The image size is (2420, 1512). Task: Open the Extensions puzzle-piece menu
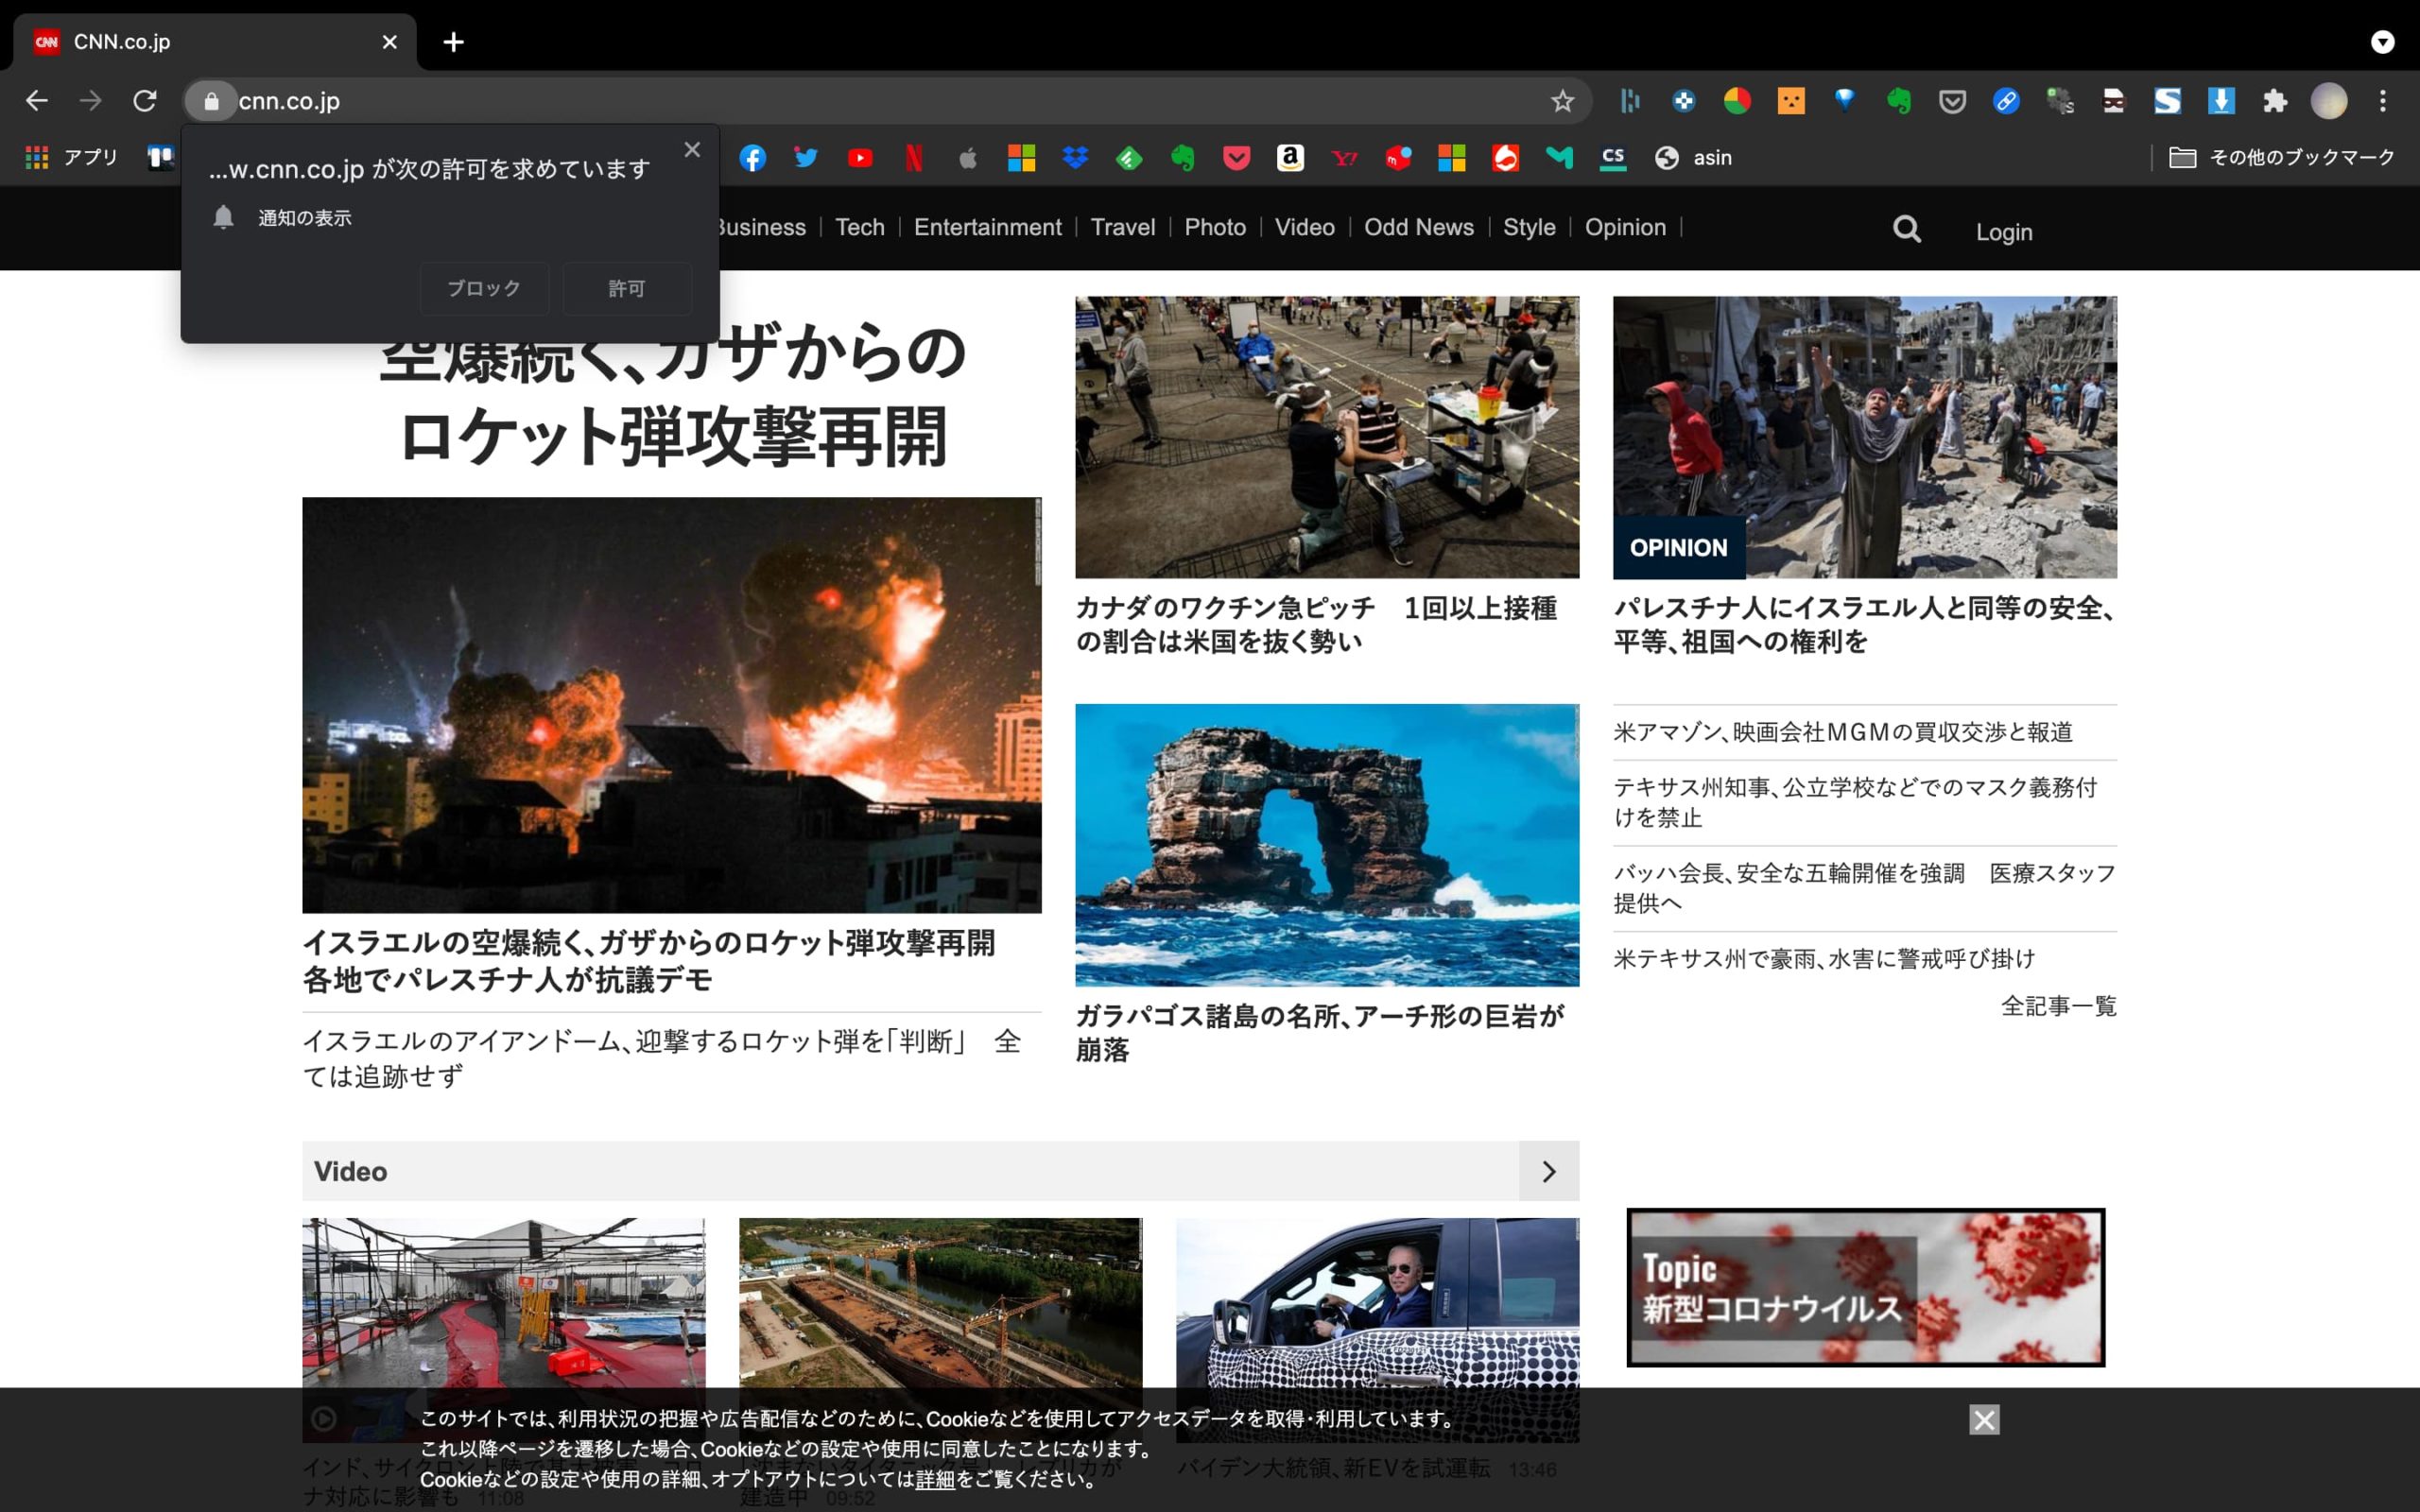click(x=2275, y=101)
